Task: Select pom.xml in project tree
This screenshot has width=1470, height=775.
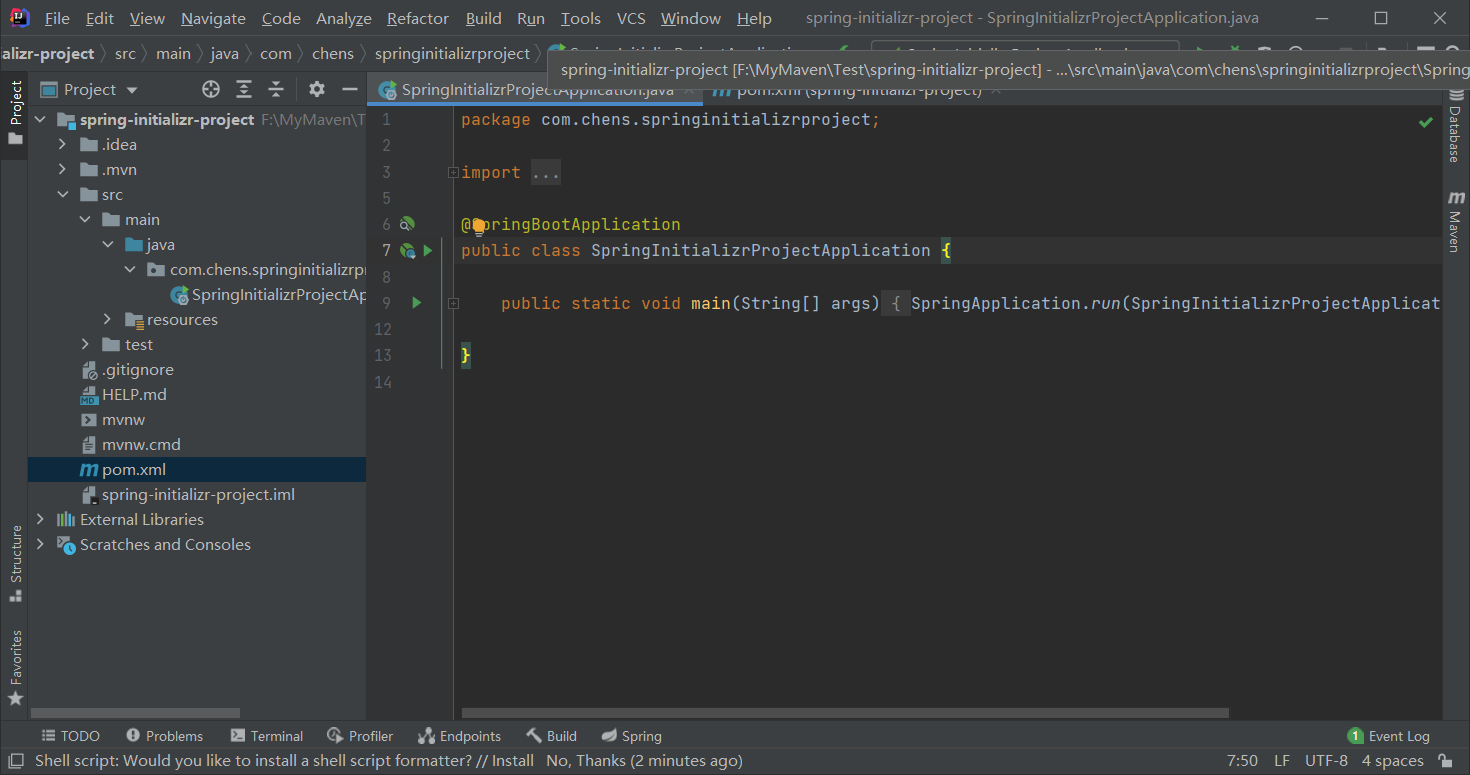Action: [197, 469]
